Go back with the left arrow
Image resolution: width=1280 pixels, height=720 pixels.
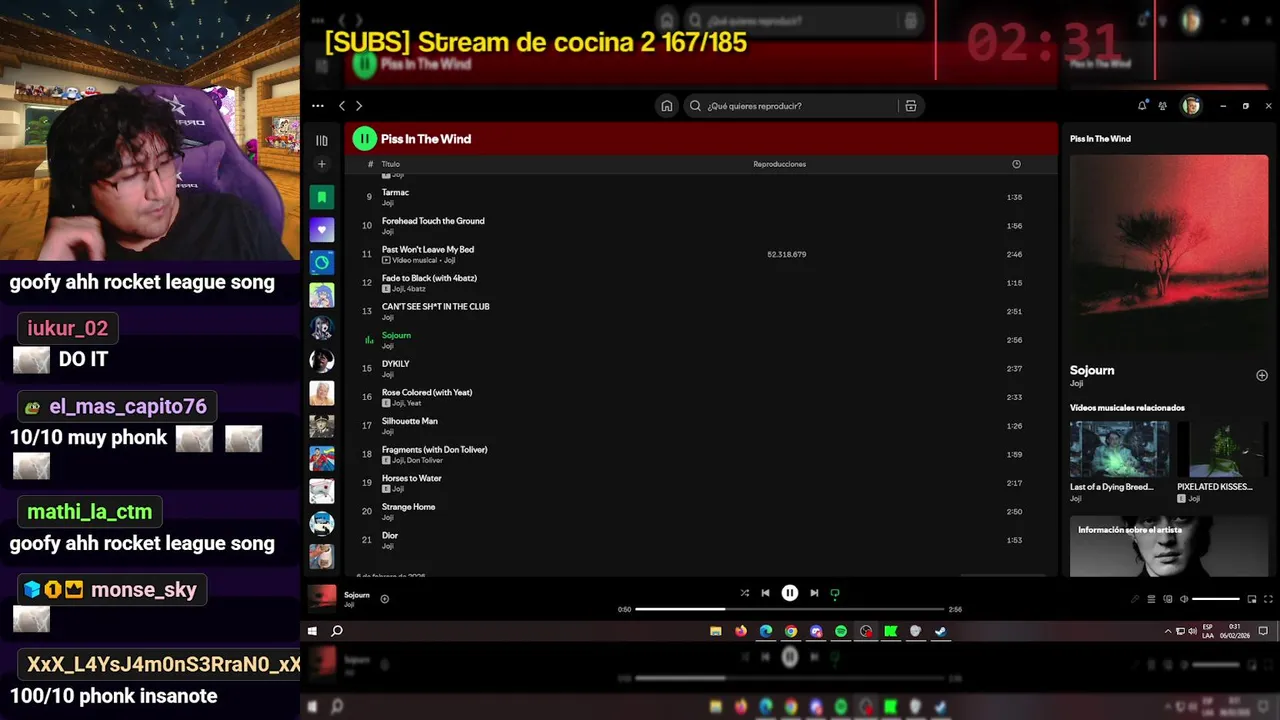coord(342,106)
